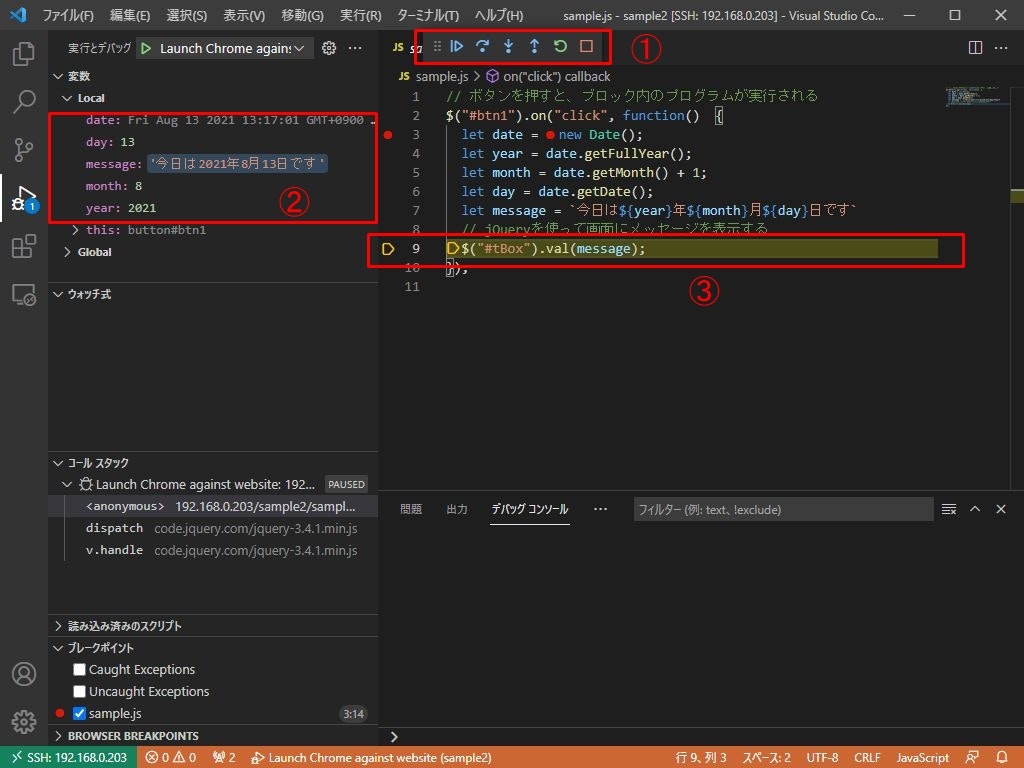Open the Remote Explorer view

point(24,295)
